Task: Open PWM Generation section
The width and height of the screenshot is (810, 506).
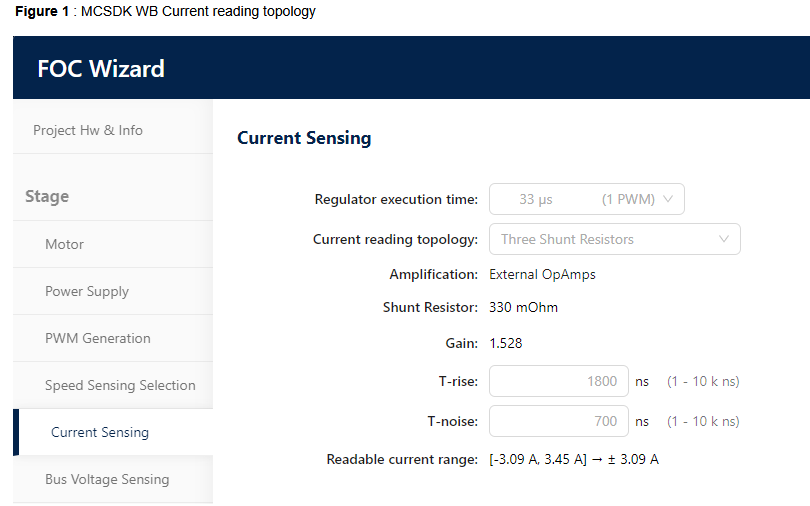Action: [98, 338]
